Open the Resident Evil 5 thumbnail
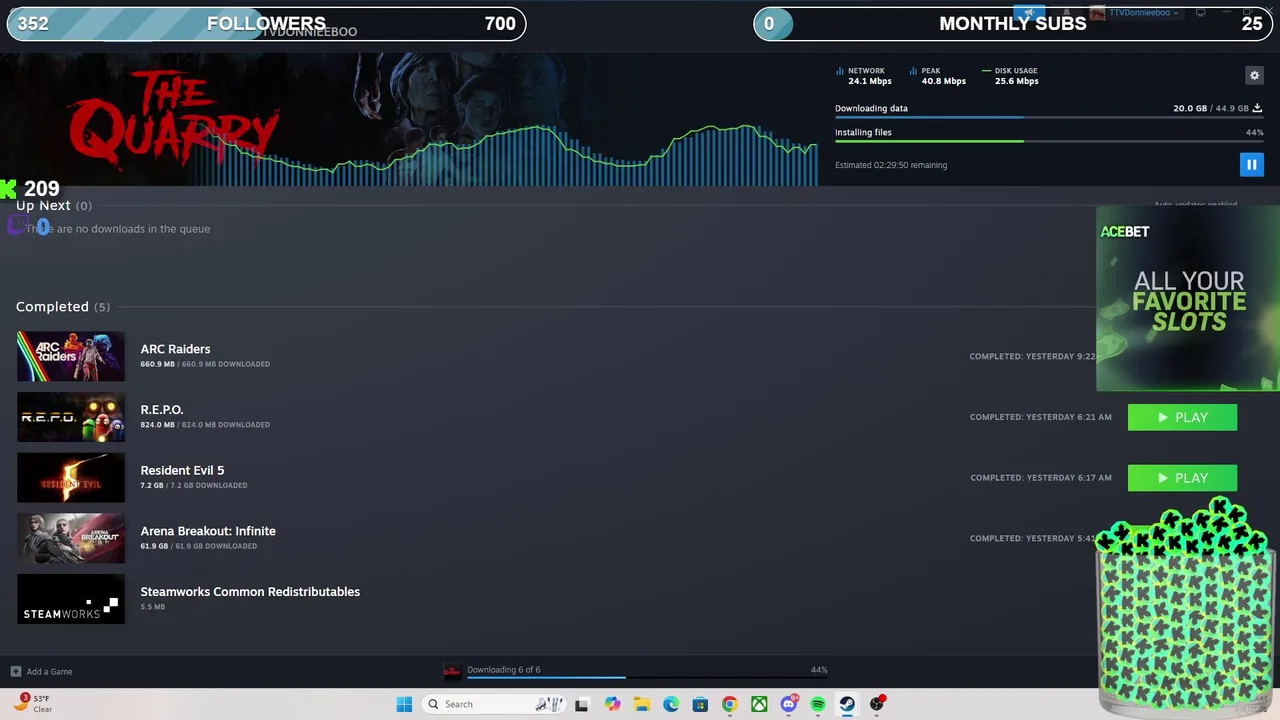Image resolution: width=1280 pixels, height=720 pixels. pyautogui.click(x=71, y=478)
